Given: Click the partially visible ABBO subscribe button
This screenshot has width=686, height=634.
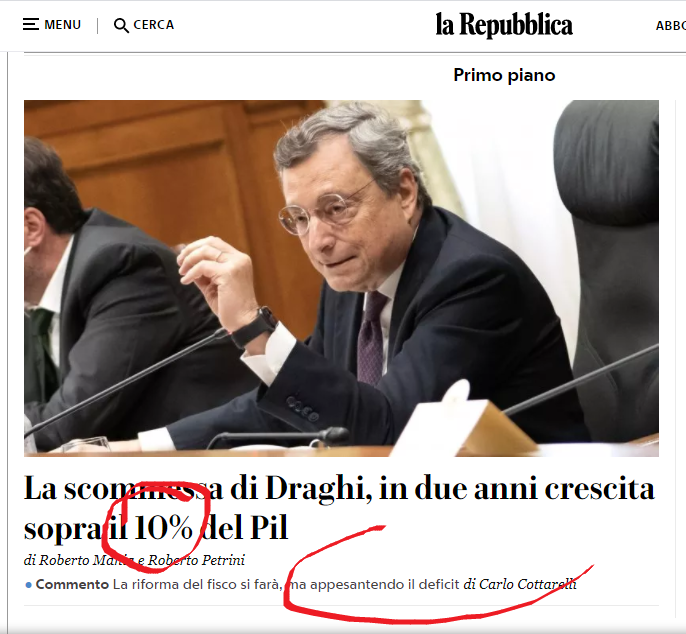Looking at the screenshot, I should click(x=670, y=26).
